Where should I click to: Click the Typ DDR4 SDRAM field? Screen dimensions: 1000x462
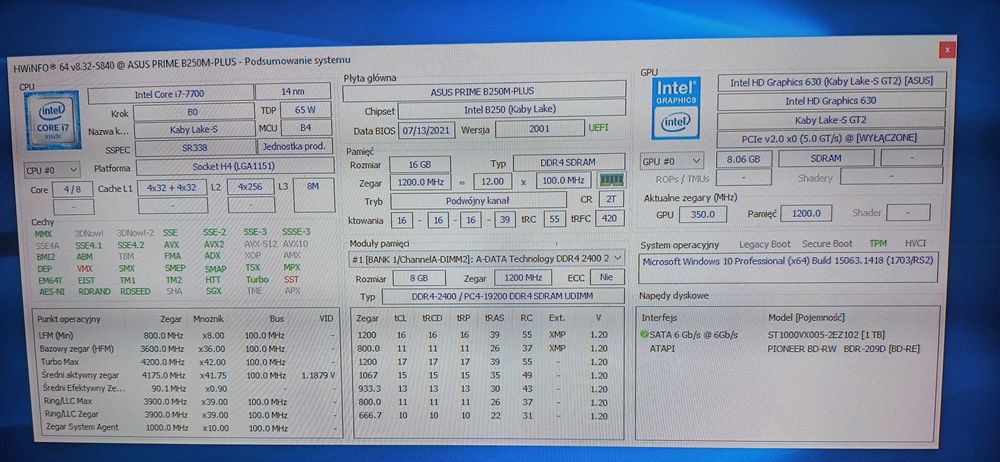(x=569, y=162)
